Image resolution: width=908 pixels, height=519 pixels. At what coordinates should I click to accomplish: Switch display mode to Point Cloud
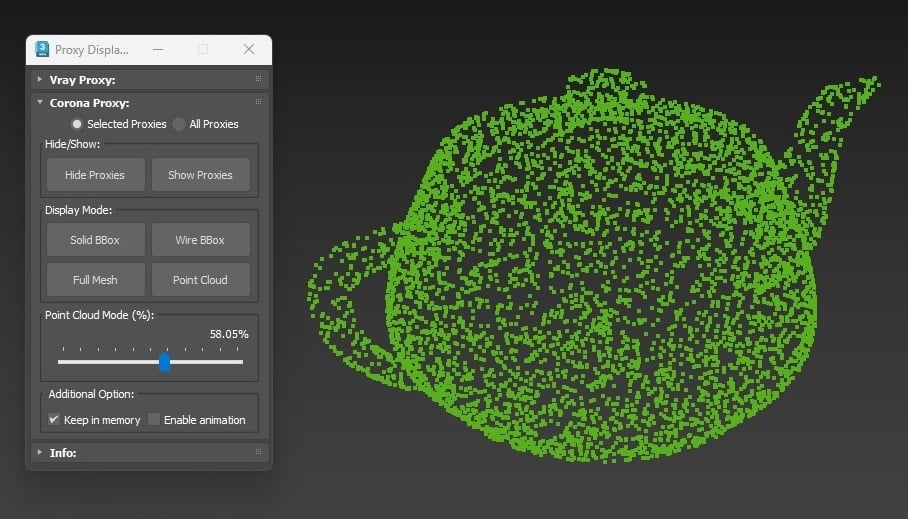pos(201,279)
